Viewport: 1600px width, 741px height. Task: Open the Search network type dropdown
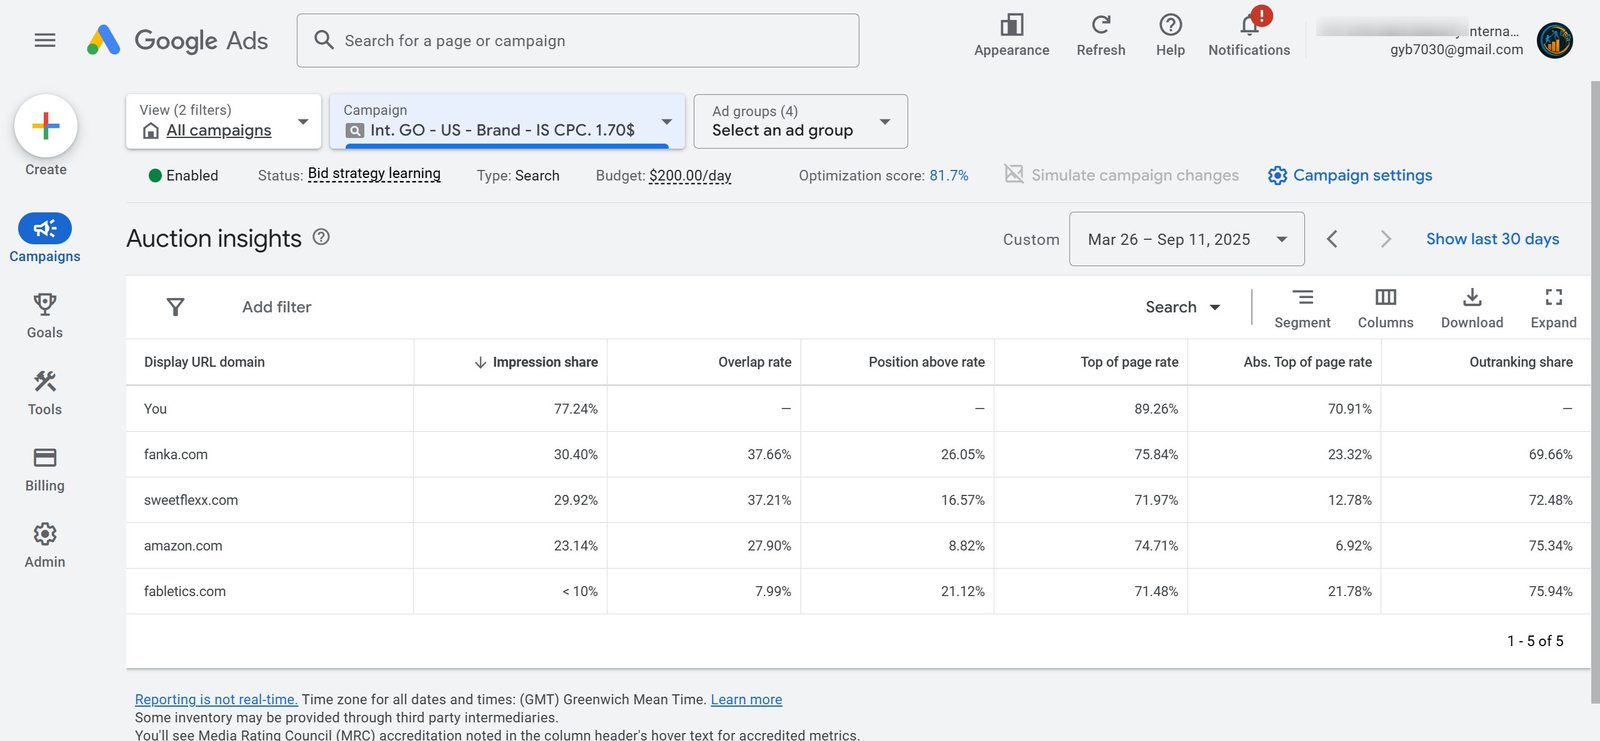click(1183, 307)
